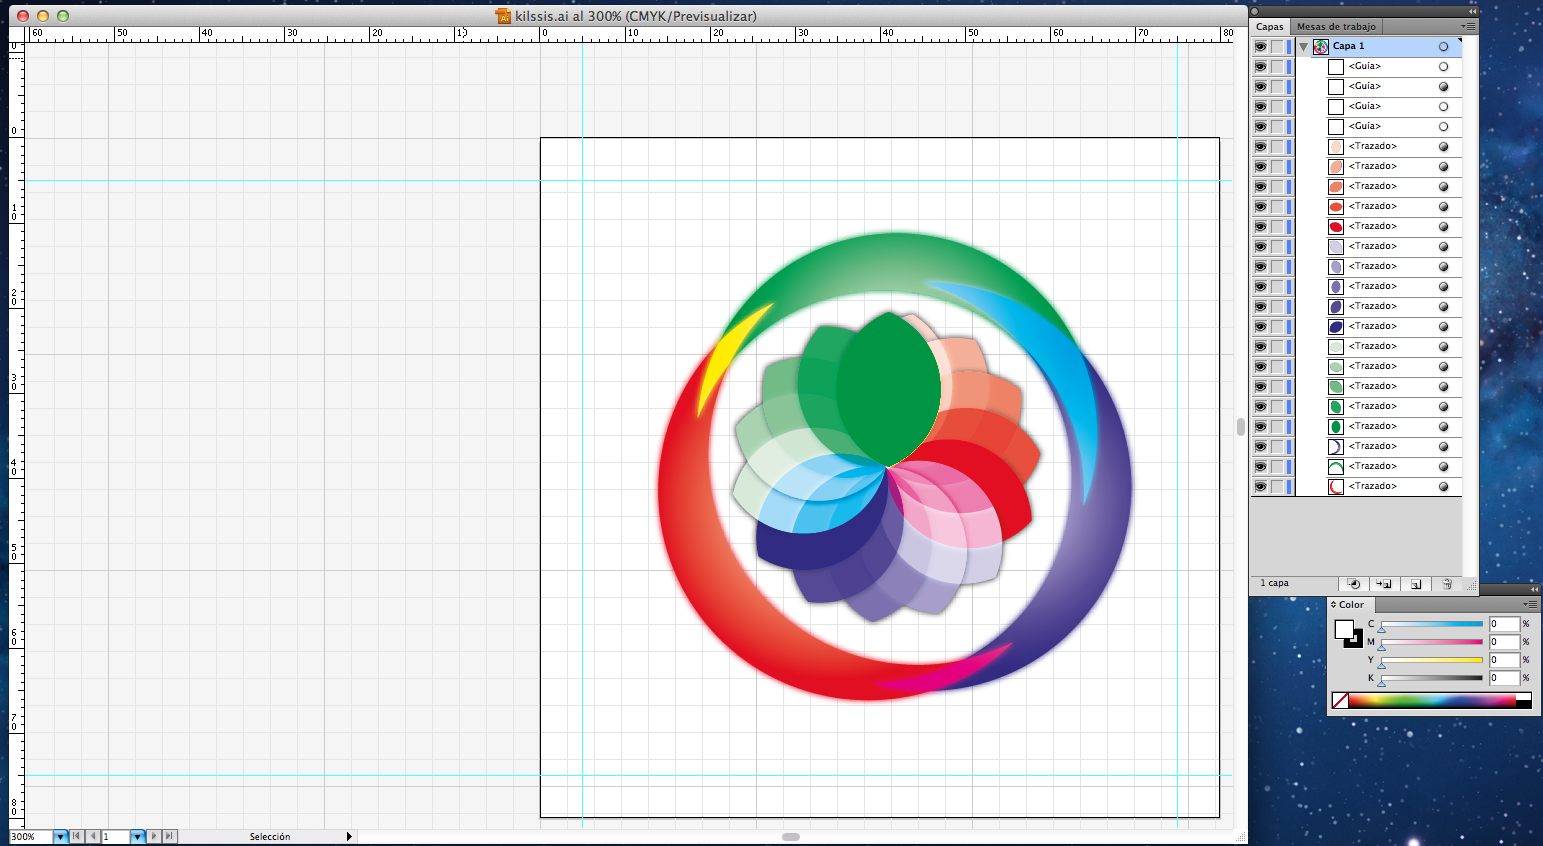Screen dimensions: 1543x846
Task: Open the artboard number dropdown arrow
Action: point(137,836)
